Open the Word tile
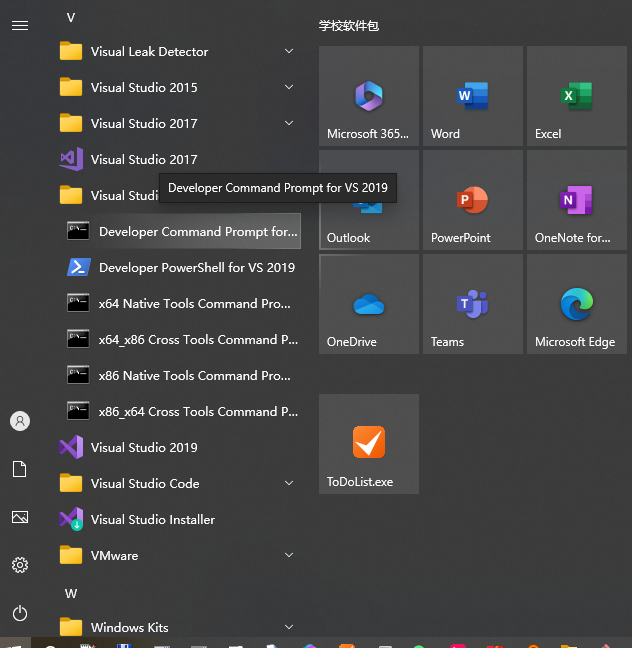Viewport: 632px width, 648px height. (x=472, y=97)
